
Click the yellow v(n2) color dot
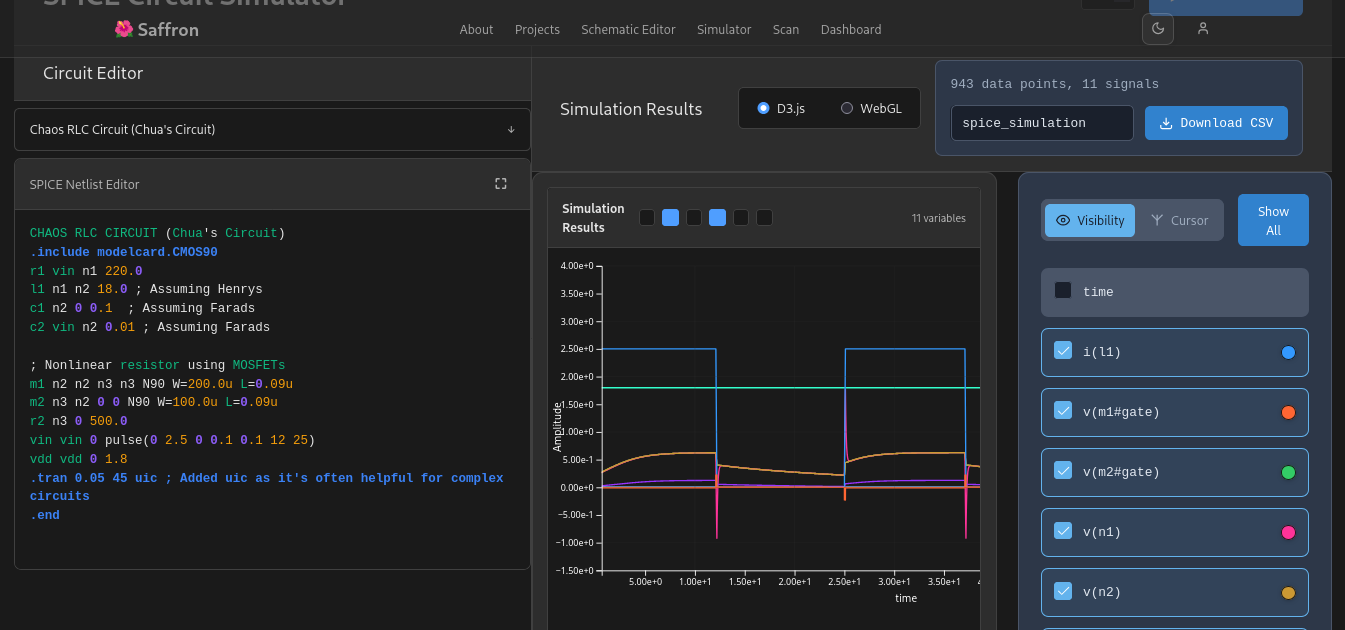pos(1288,592)
